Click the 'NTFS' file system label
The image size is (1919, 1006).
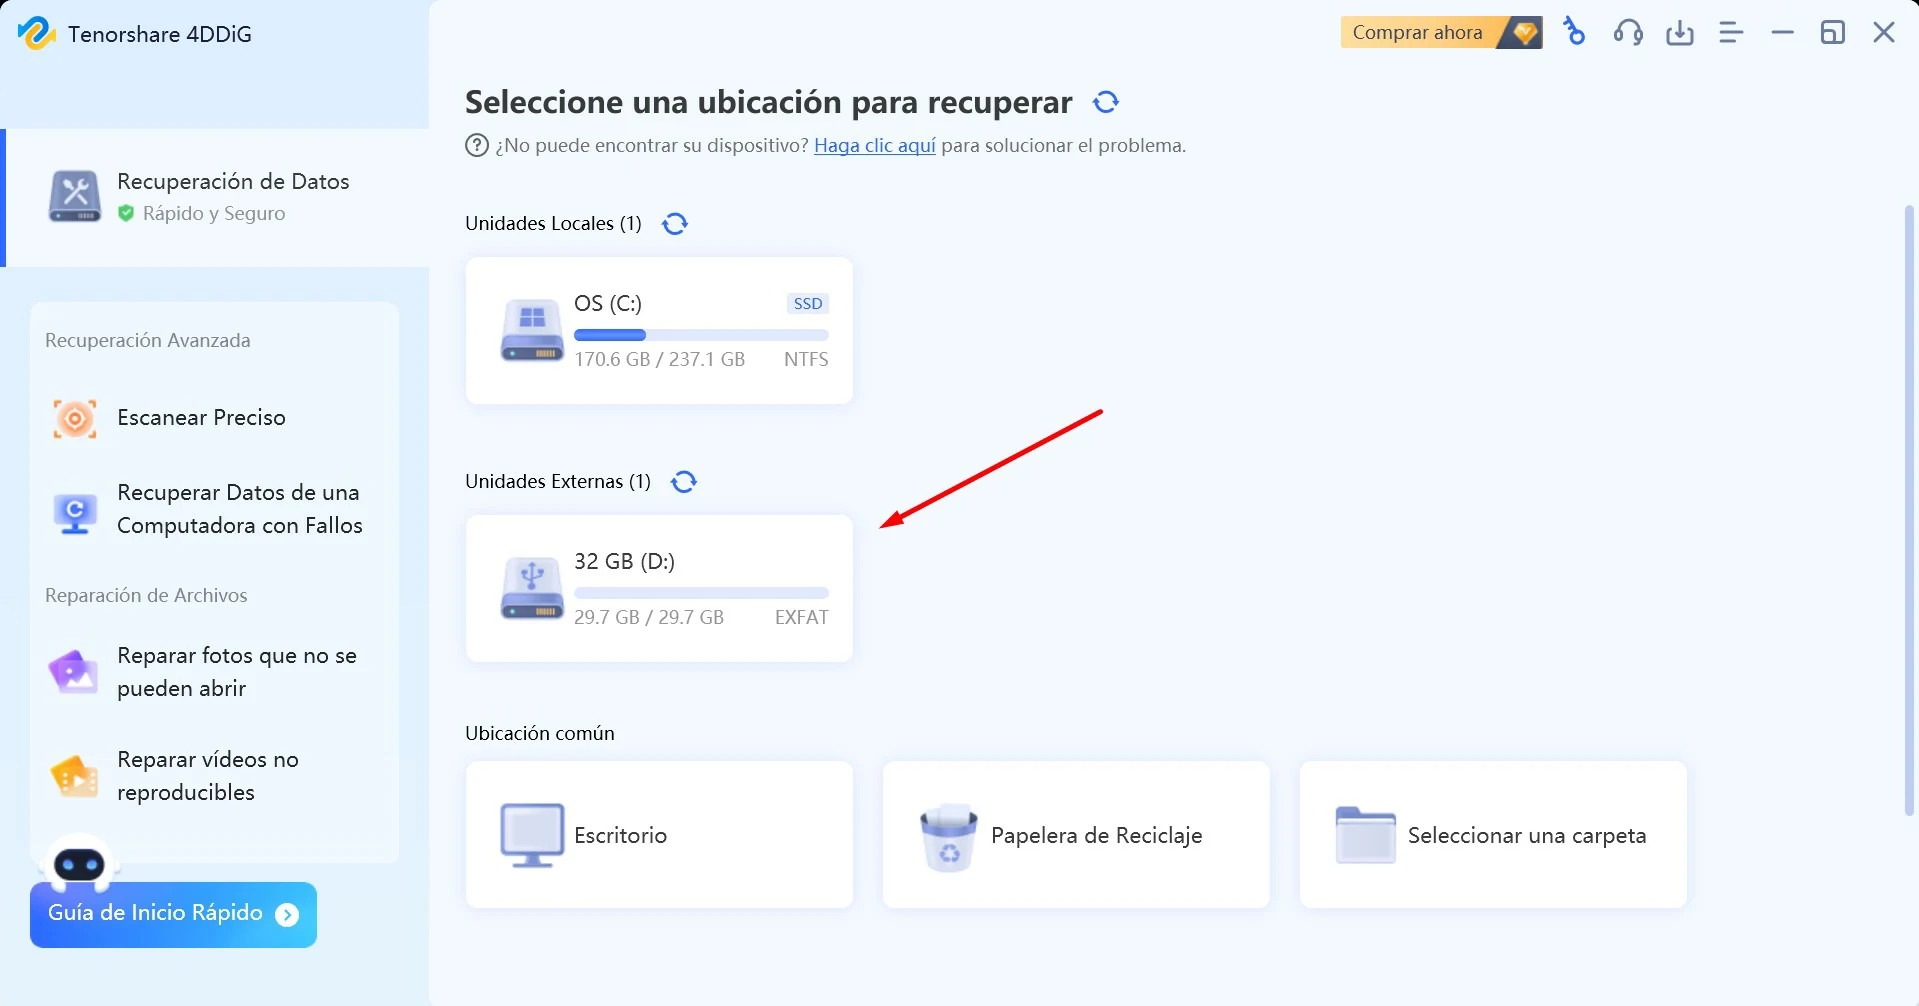[806, 359]
